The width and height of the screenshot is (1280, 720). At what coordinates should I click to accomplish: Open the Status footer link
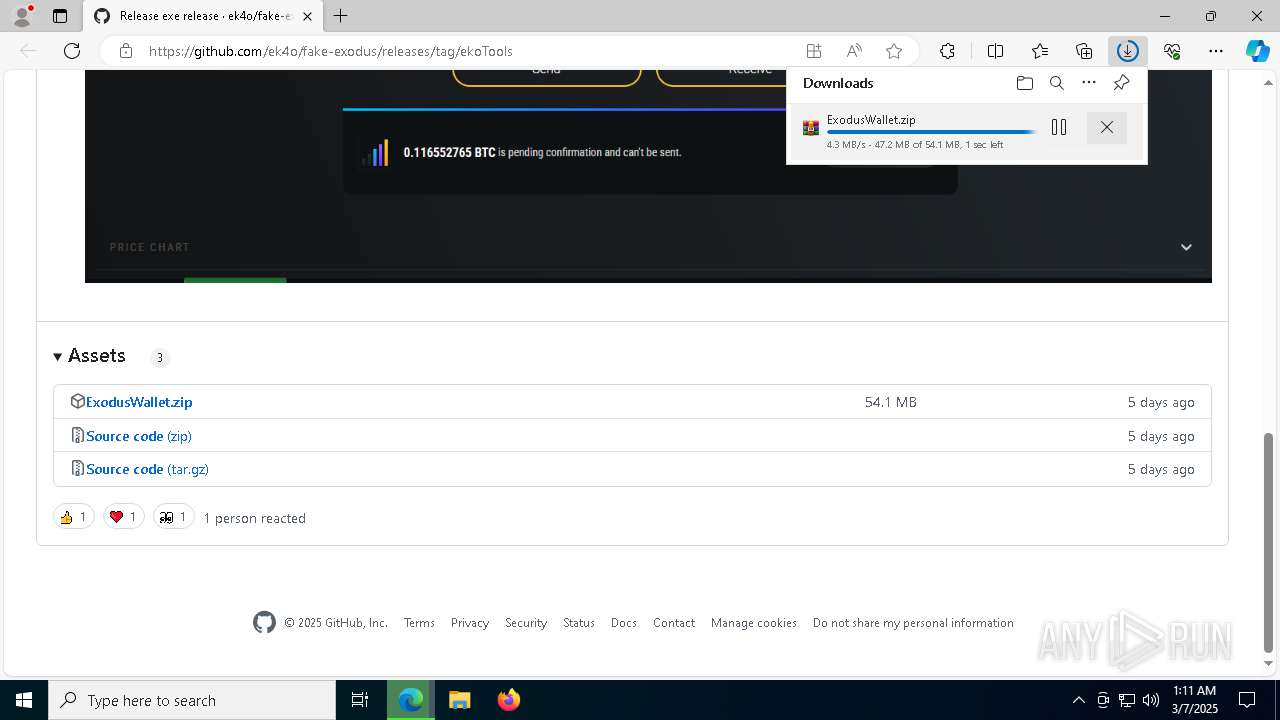[579, 623]
